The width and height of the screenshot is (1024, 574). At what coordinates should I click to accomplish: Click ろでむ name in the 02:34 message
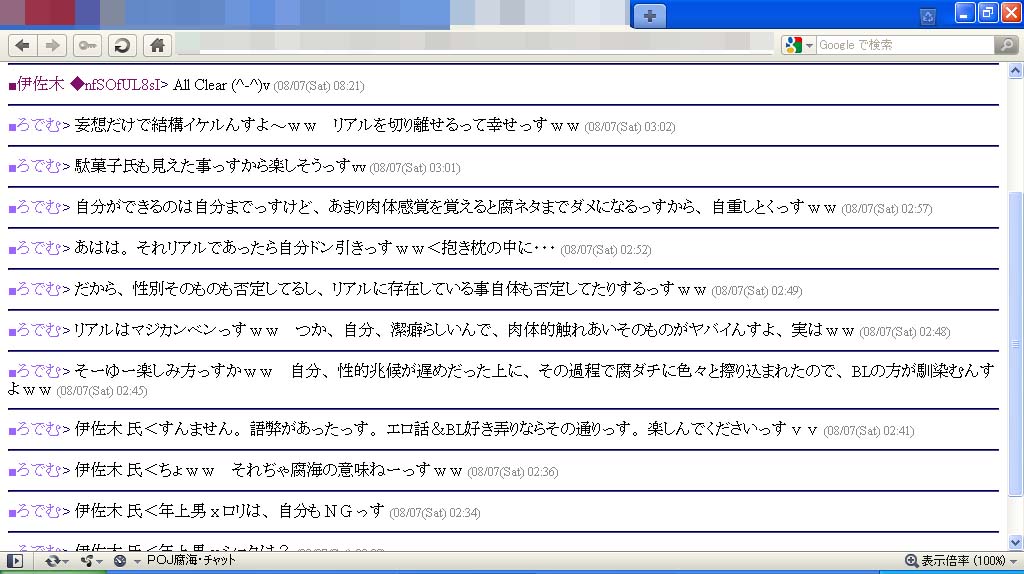click(39, 511)
